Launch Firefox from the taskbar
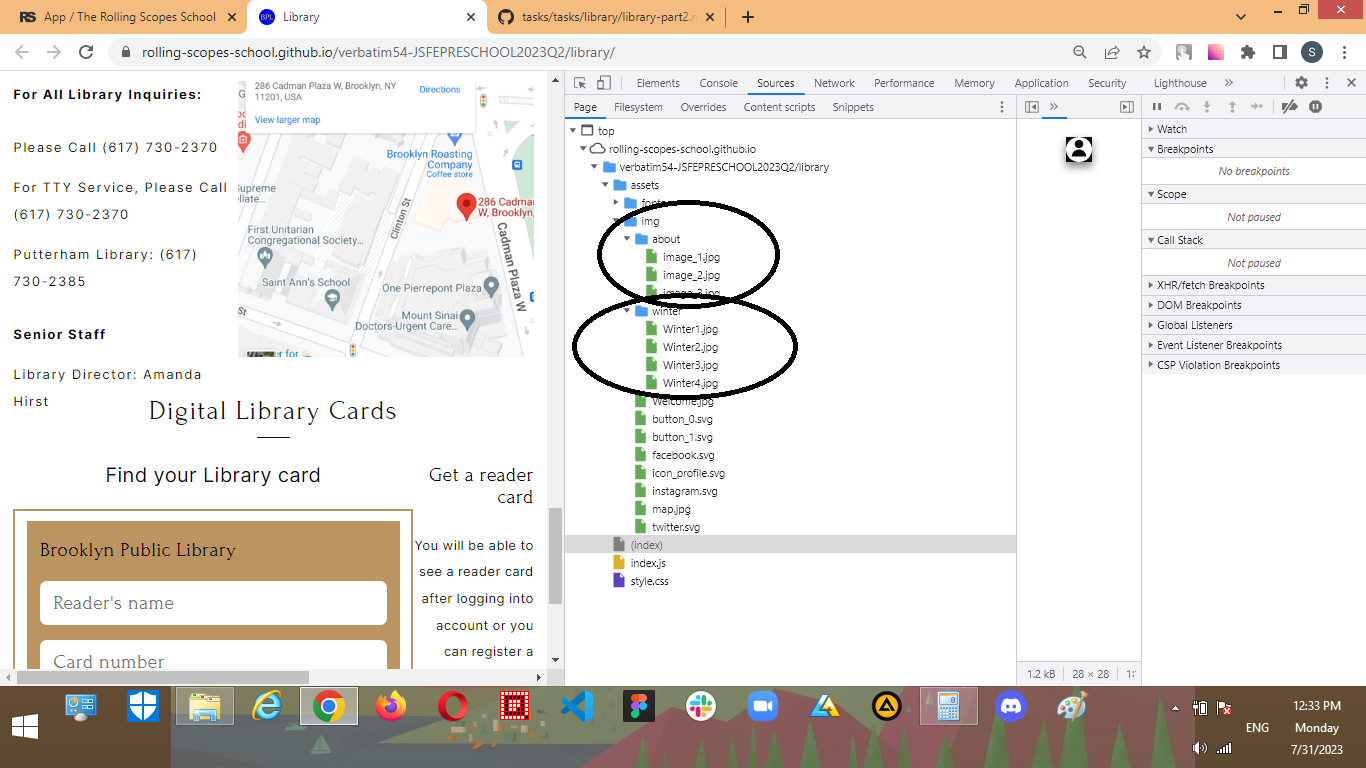The height and width of the screenshot is (768, 1366). pos(391,706)
